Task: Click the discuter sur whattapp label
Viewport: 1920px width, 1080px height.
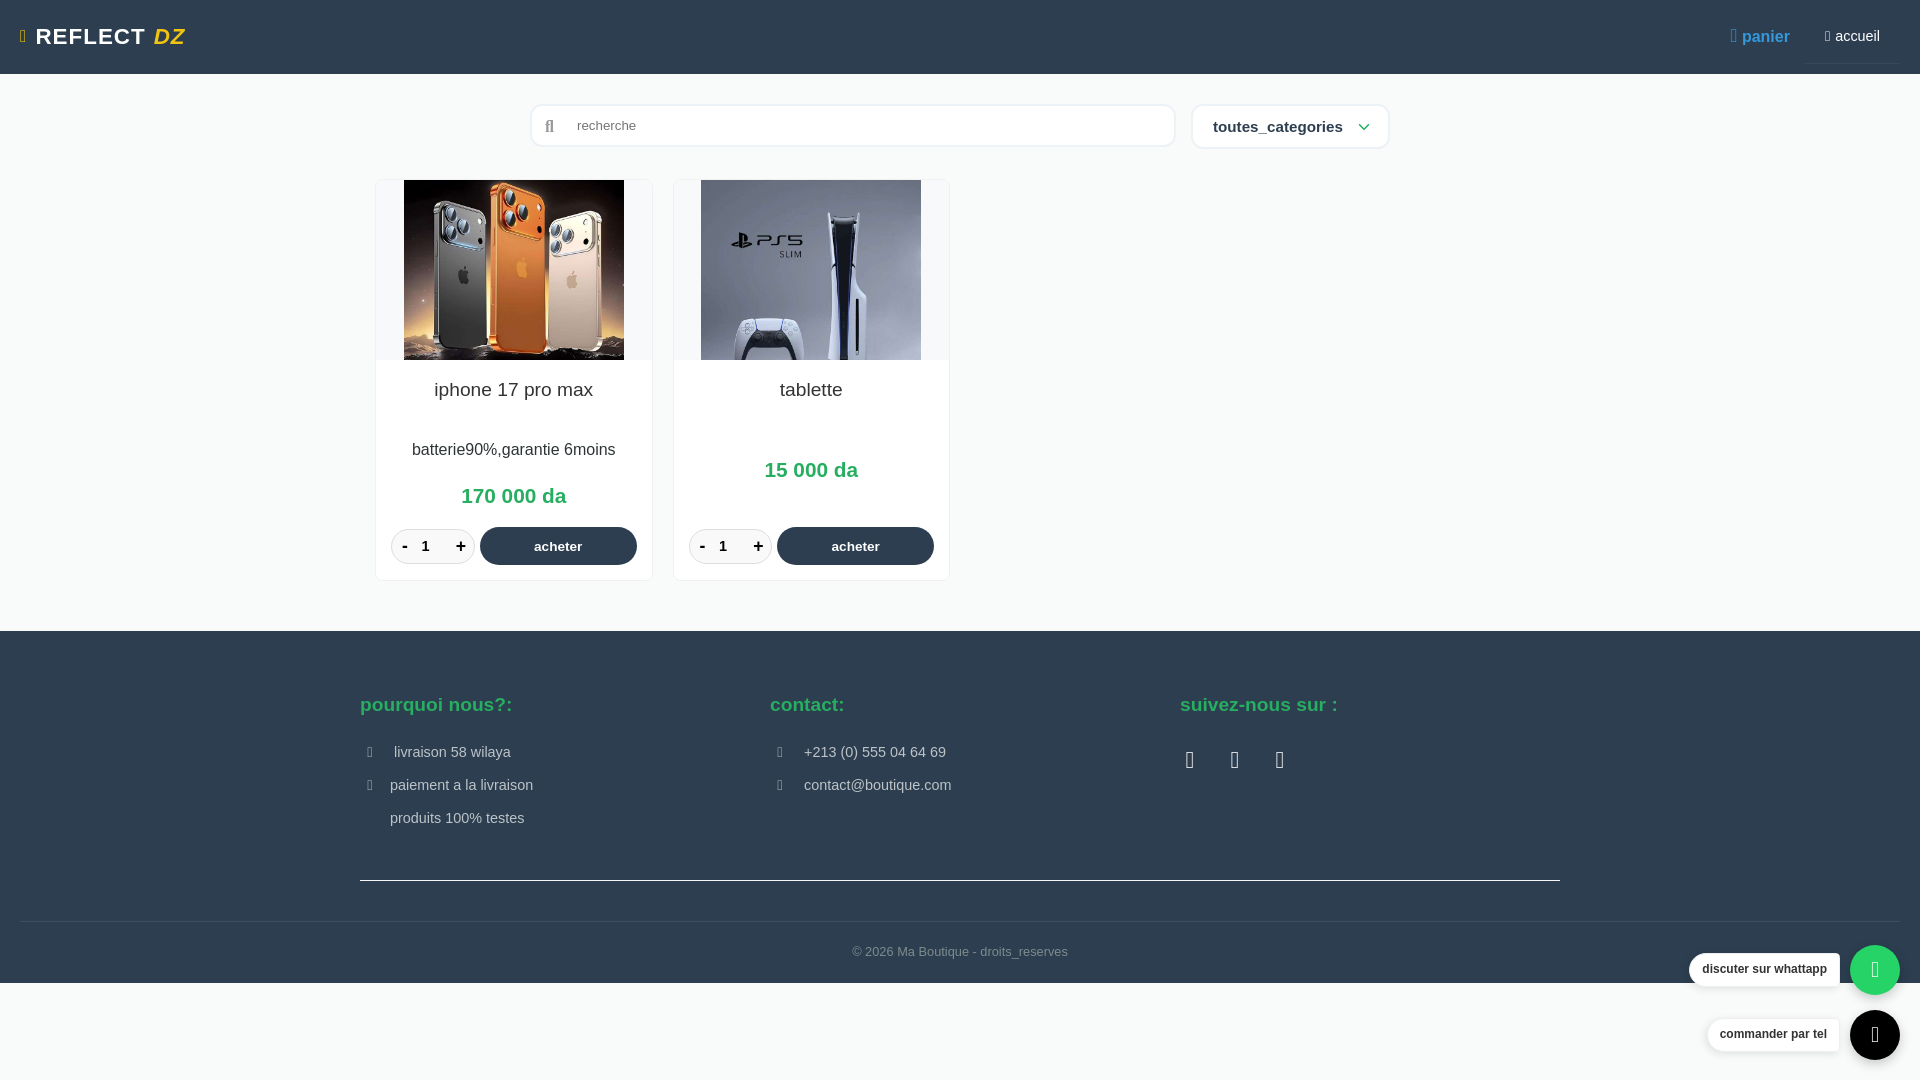Action: pos(1764,969)
